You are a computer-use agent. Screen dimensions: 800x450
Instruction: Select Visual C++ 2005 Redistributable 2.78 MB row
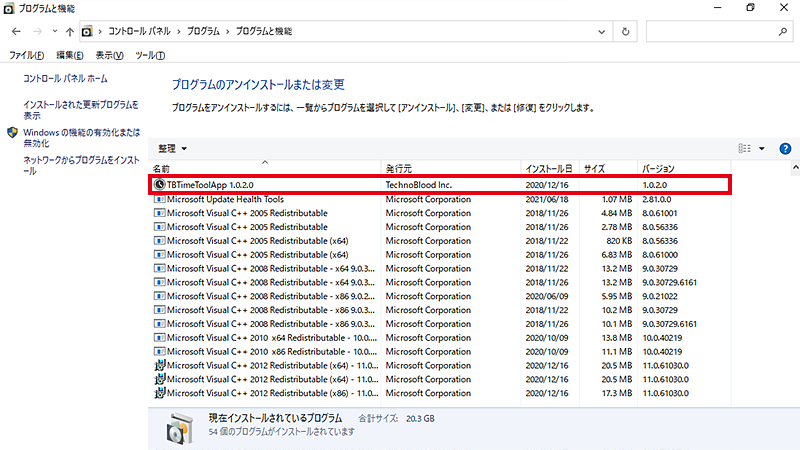click(440, 227)
